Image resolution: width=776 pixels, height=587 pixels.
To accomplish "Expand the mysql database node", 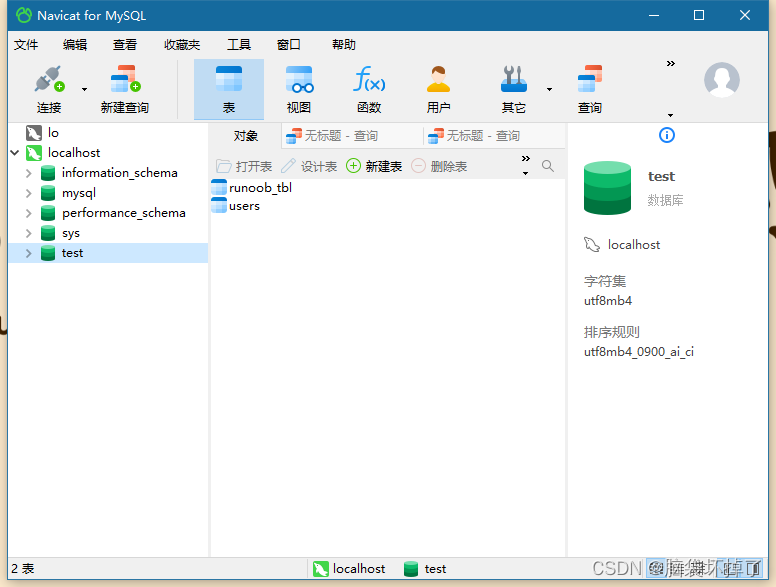I will click(x=29, y=193).
